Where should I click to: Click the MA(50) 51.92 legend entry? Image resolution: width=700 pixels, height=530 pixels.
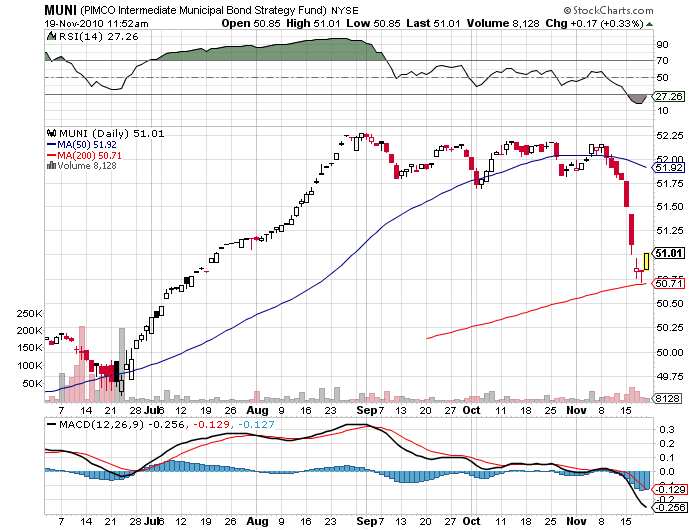[x=82, y=145]
